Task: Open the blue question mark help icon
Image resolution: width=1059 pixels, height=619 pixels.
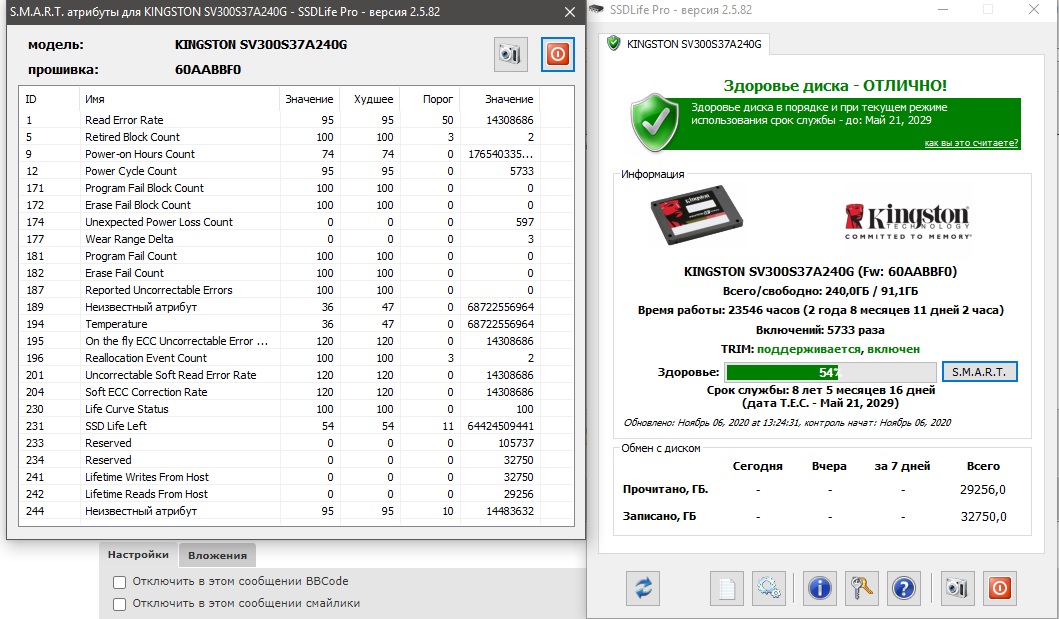Action: [x=904, y=588]
